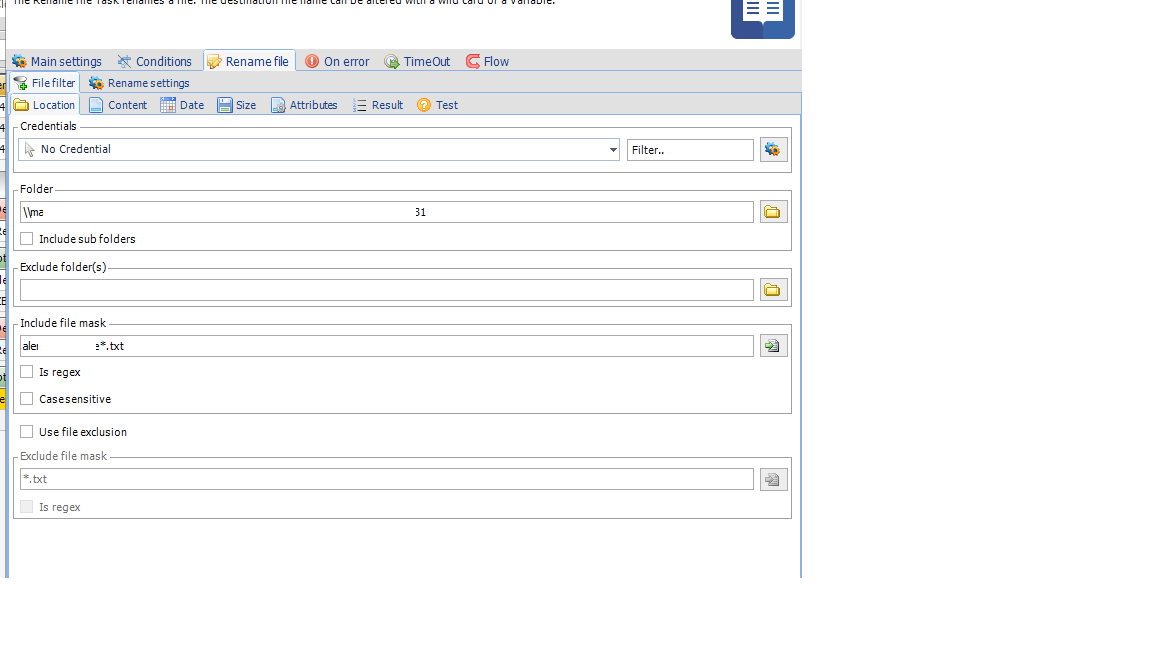Enable the Case sensitive checkbox
The width and height of the screenshot is (1152, 648).
pos(27,399)
